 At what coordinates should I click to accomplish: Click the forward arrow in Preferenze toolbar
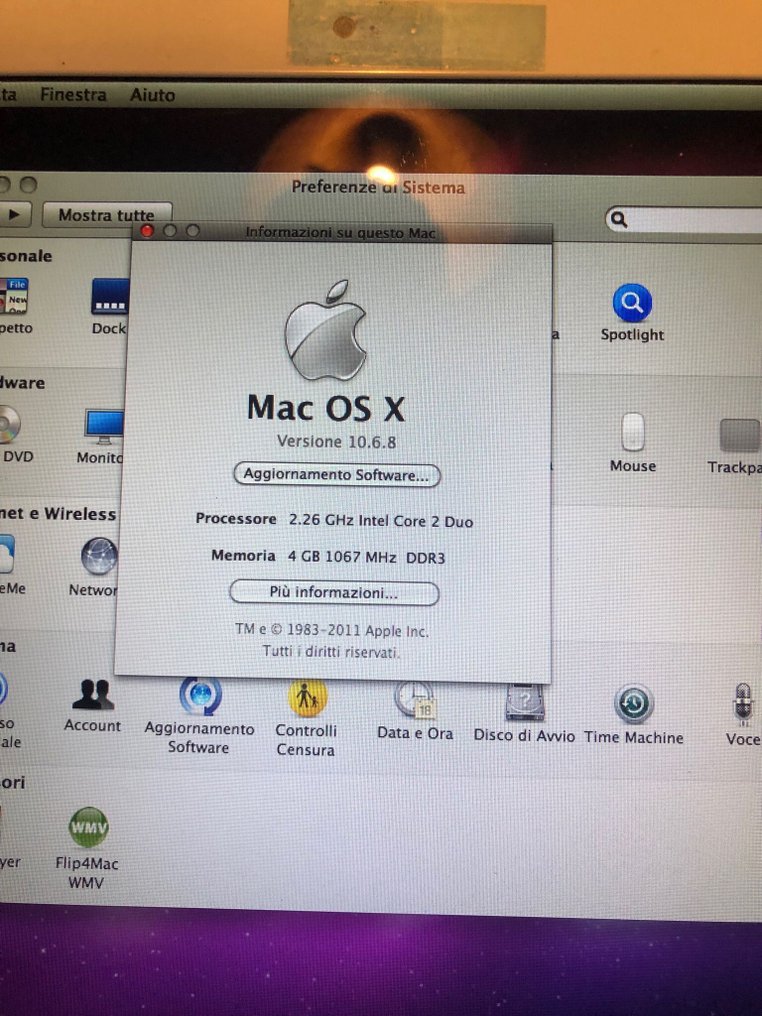[x=14, y=214]
